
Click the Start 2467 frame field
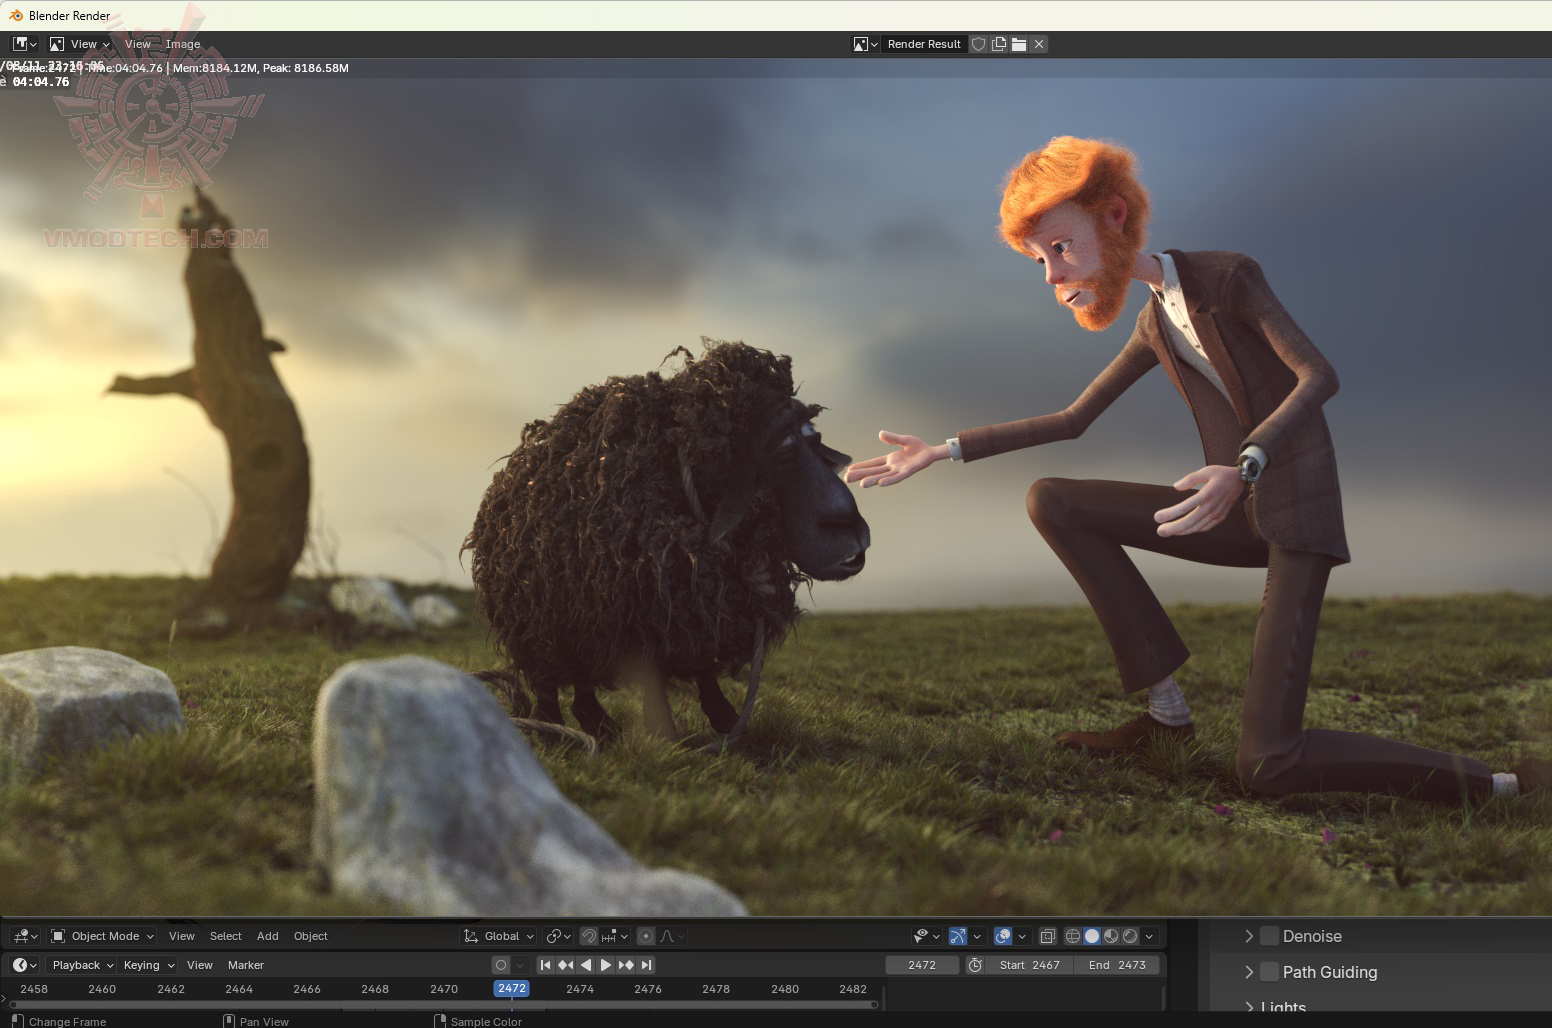pyautogui.click(x=1030, y=965)
